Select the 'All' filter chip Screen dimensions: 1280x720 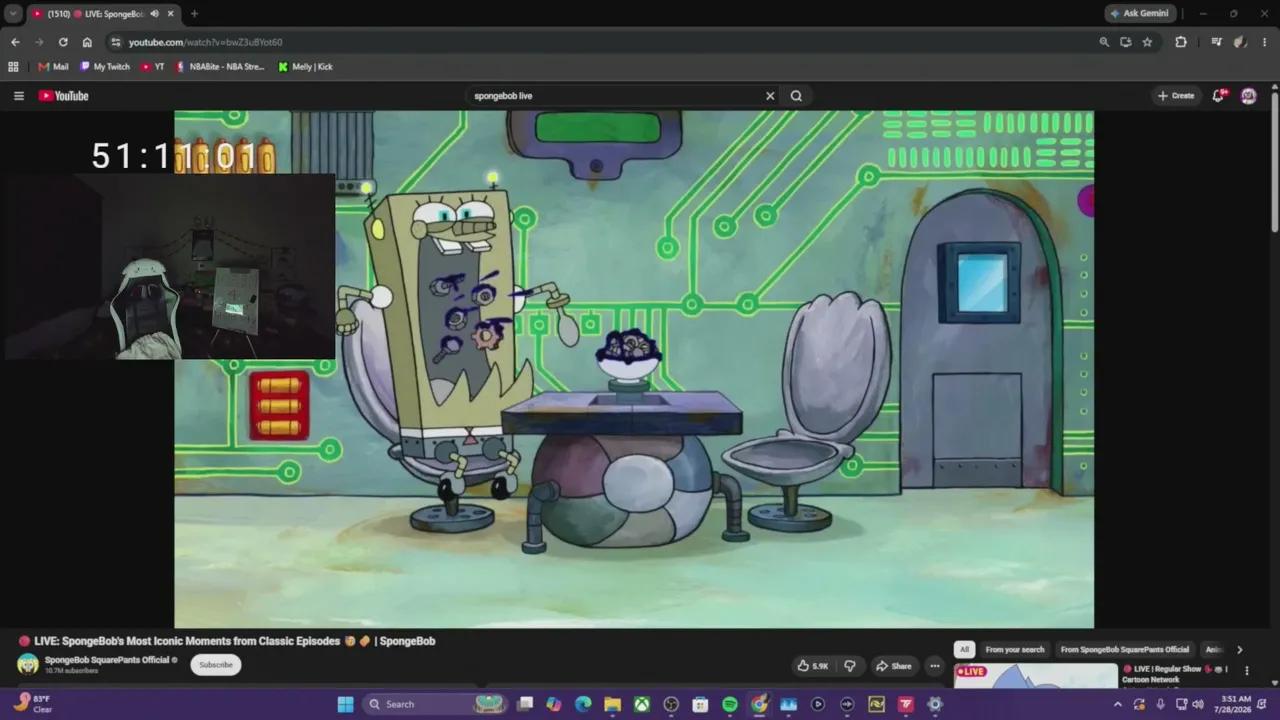click(964, 650)
